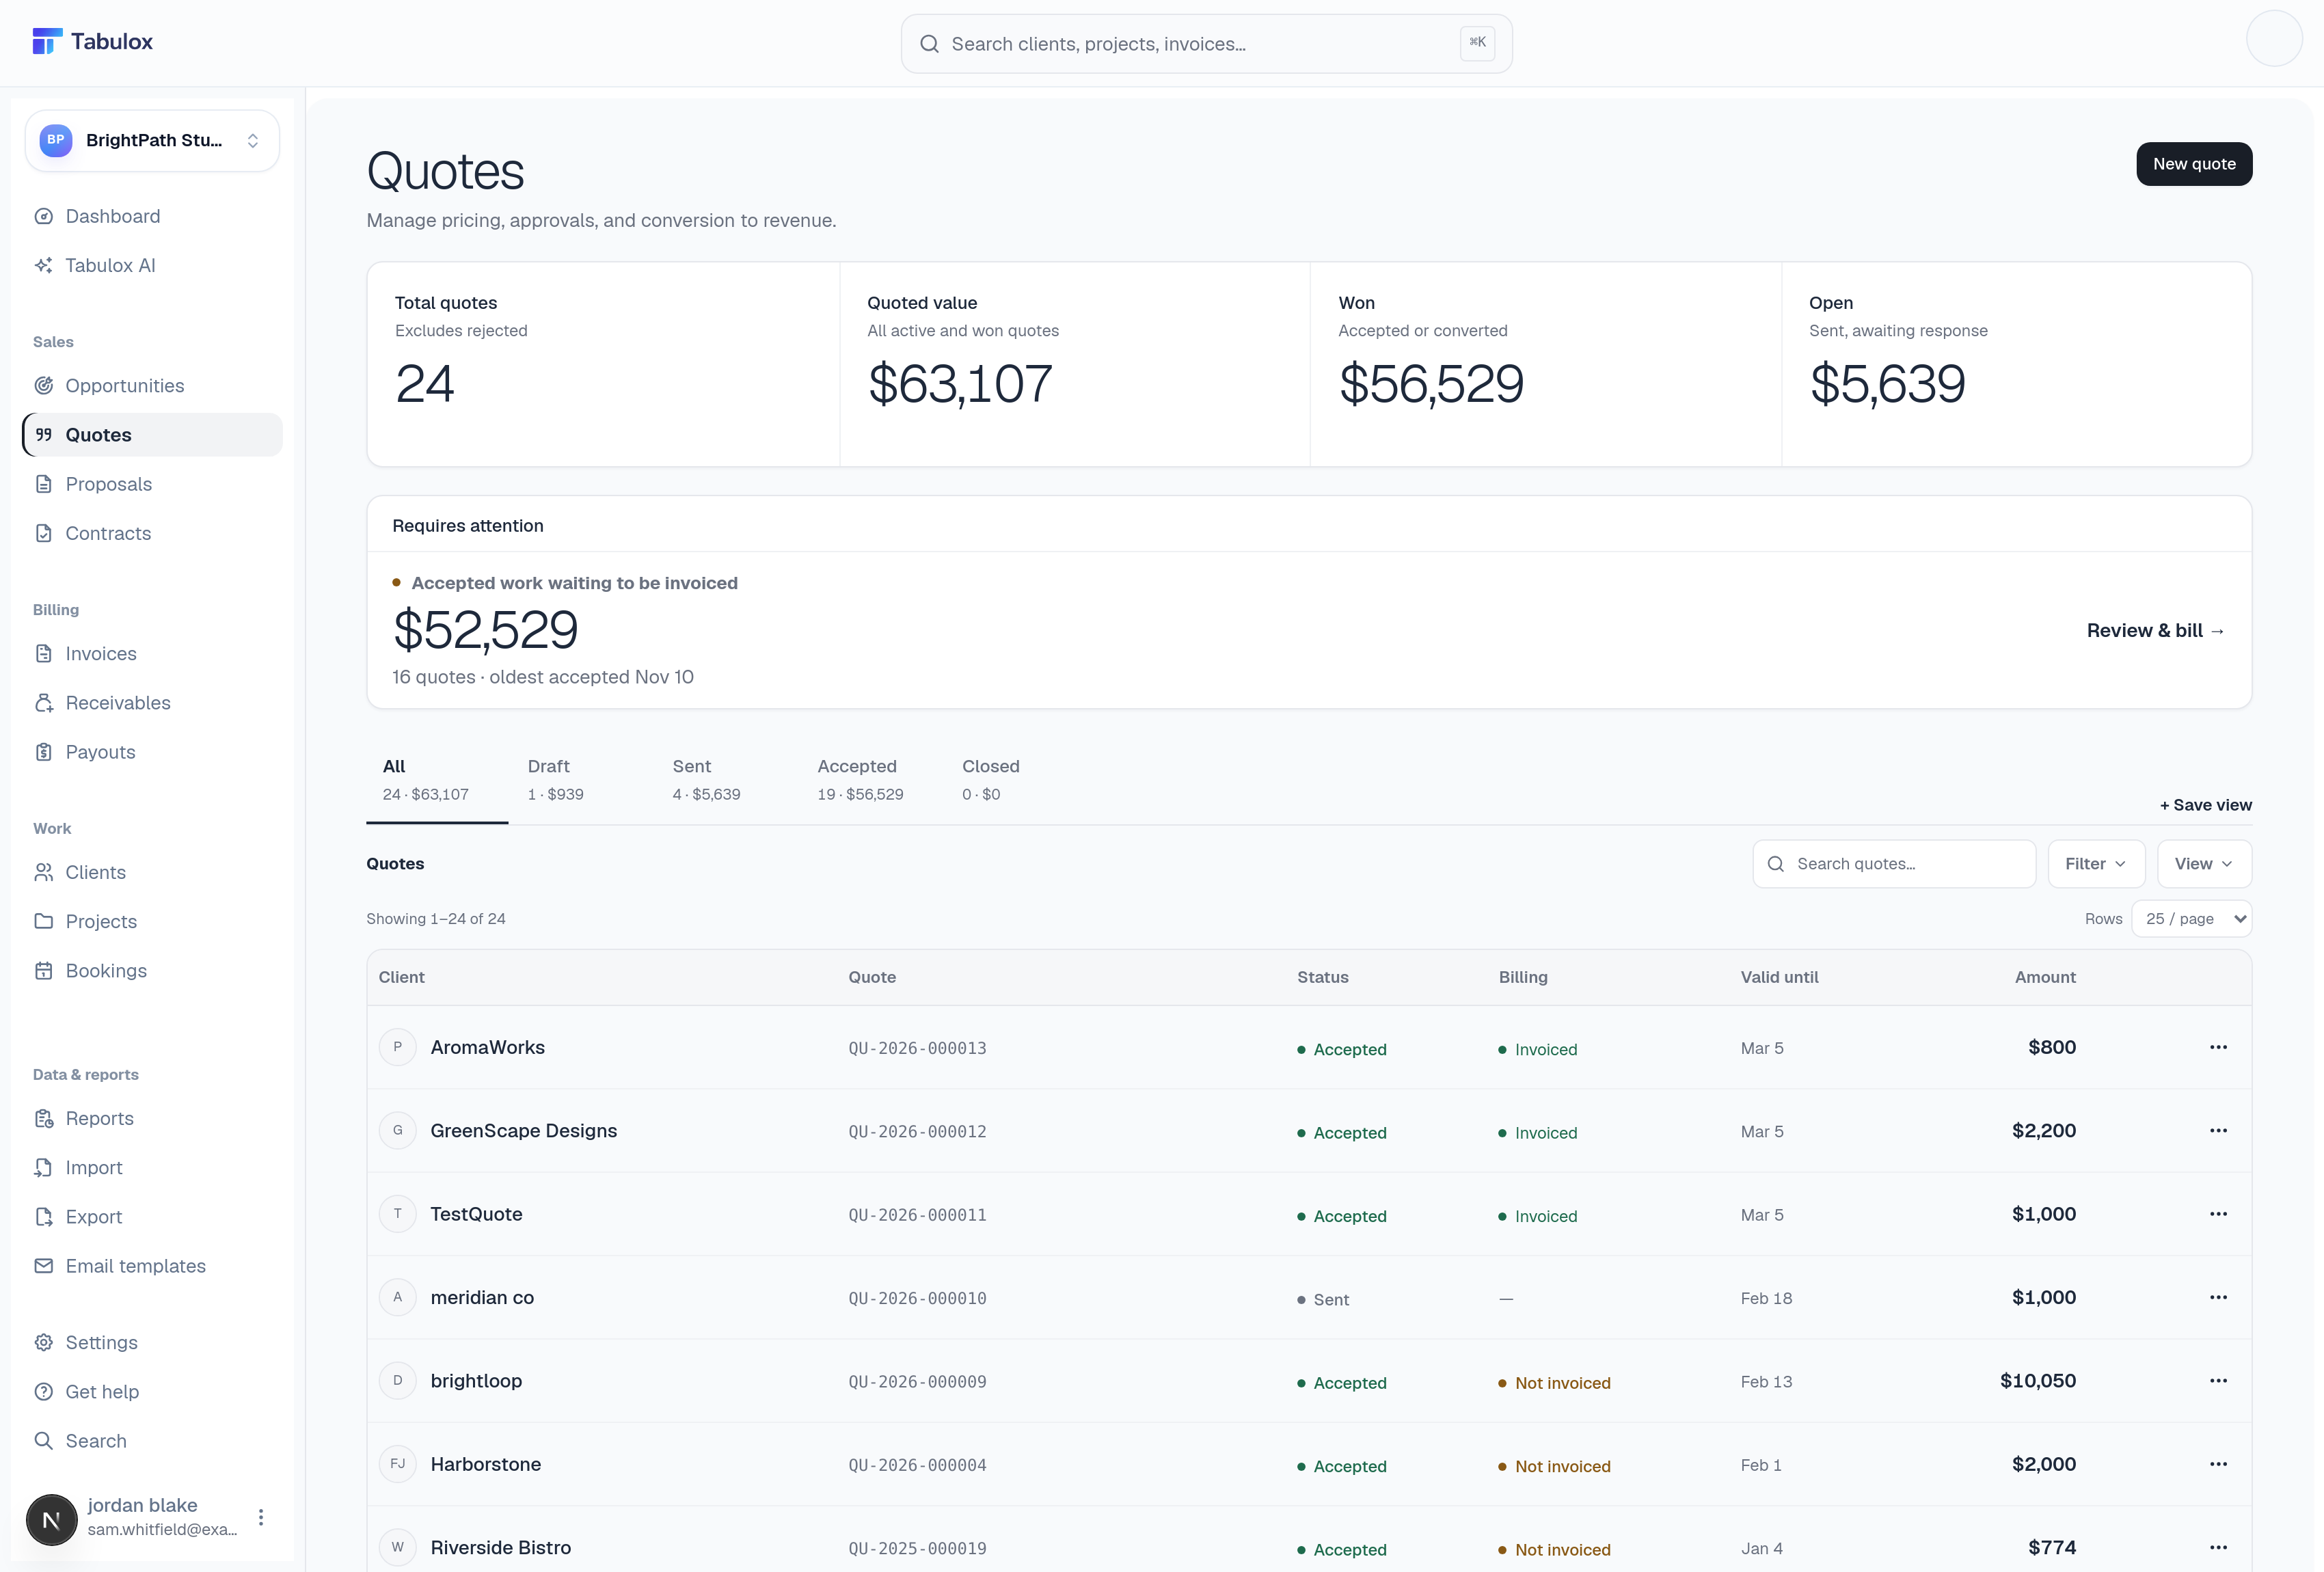The height and width of the screenshot is (1572, 2324).
Task: Open the AromaWorks client link
Action: coord(488,1047)
